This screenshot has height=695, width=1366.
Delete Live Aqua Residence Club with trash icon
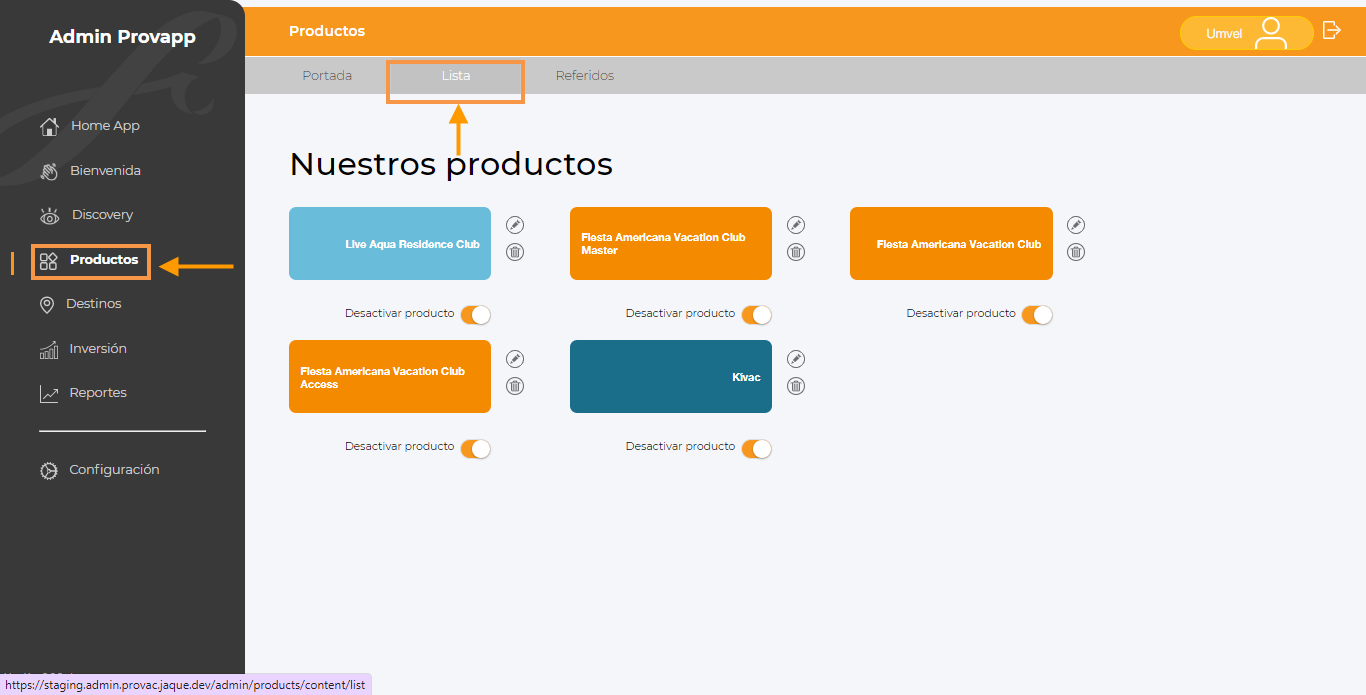[515, 252]
